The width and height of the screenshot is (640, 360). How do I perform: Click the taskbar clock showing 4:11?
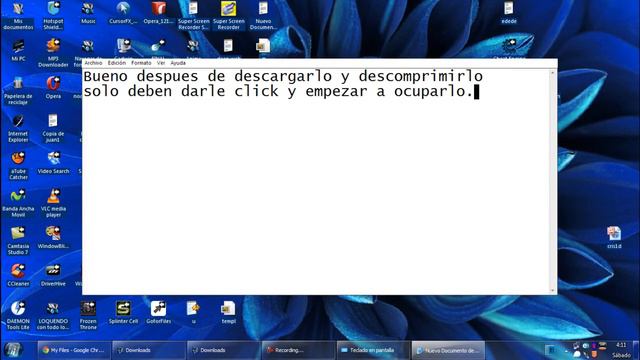point(621,345)
